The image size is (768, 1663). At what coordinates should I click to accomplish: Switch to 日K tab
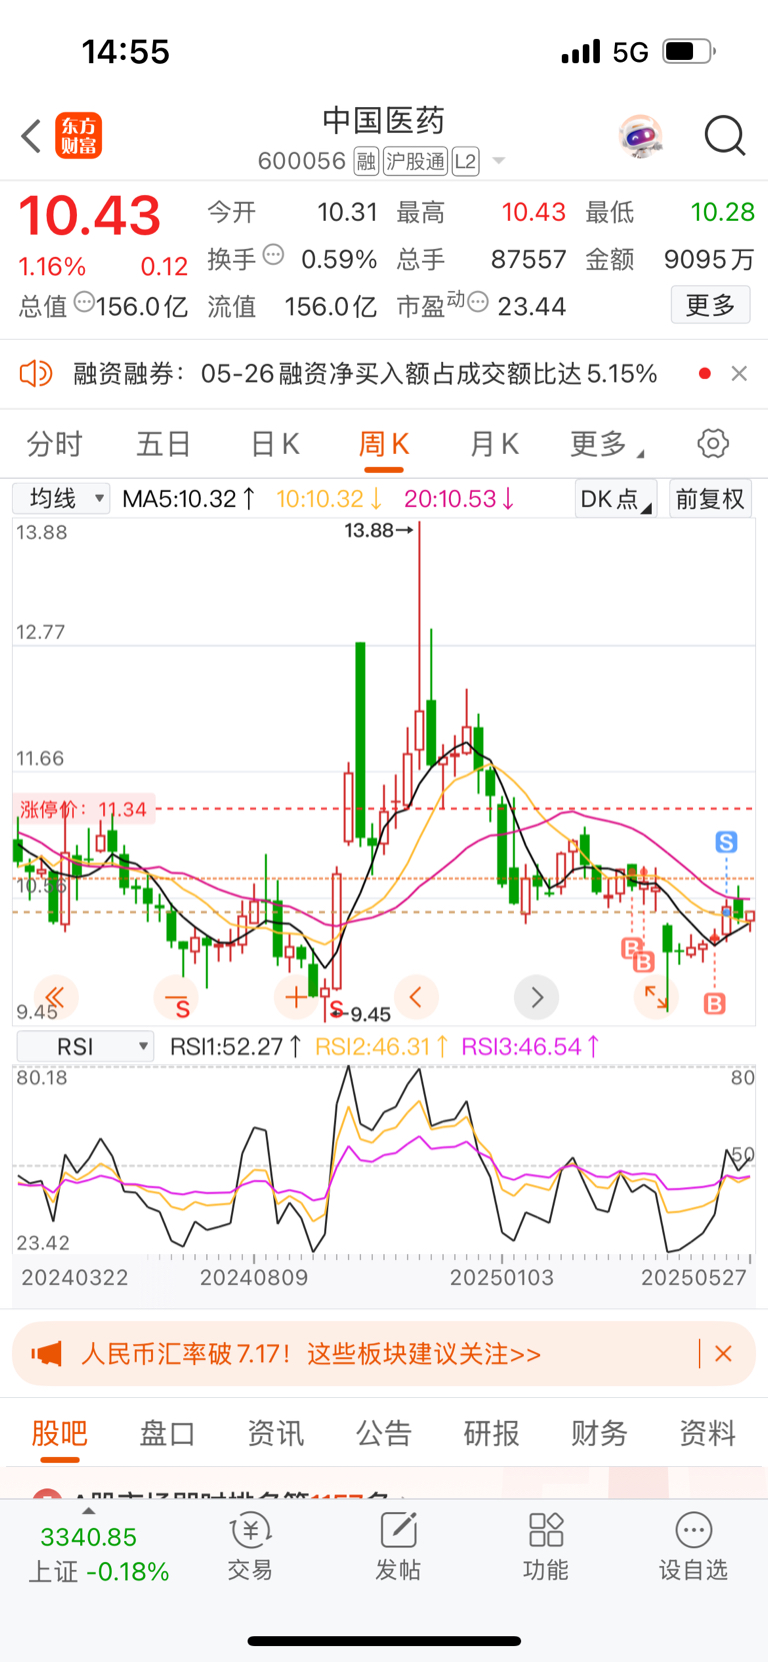click(275, 443)
